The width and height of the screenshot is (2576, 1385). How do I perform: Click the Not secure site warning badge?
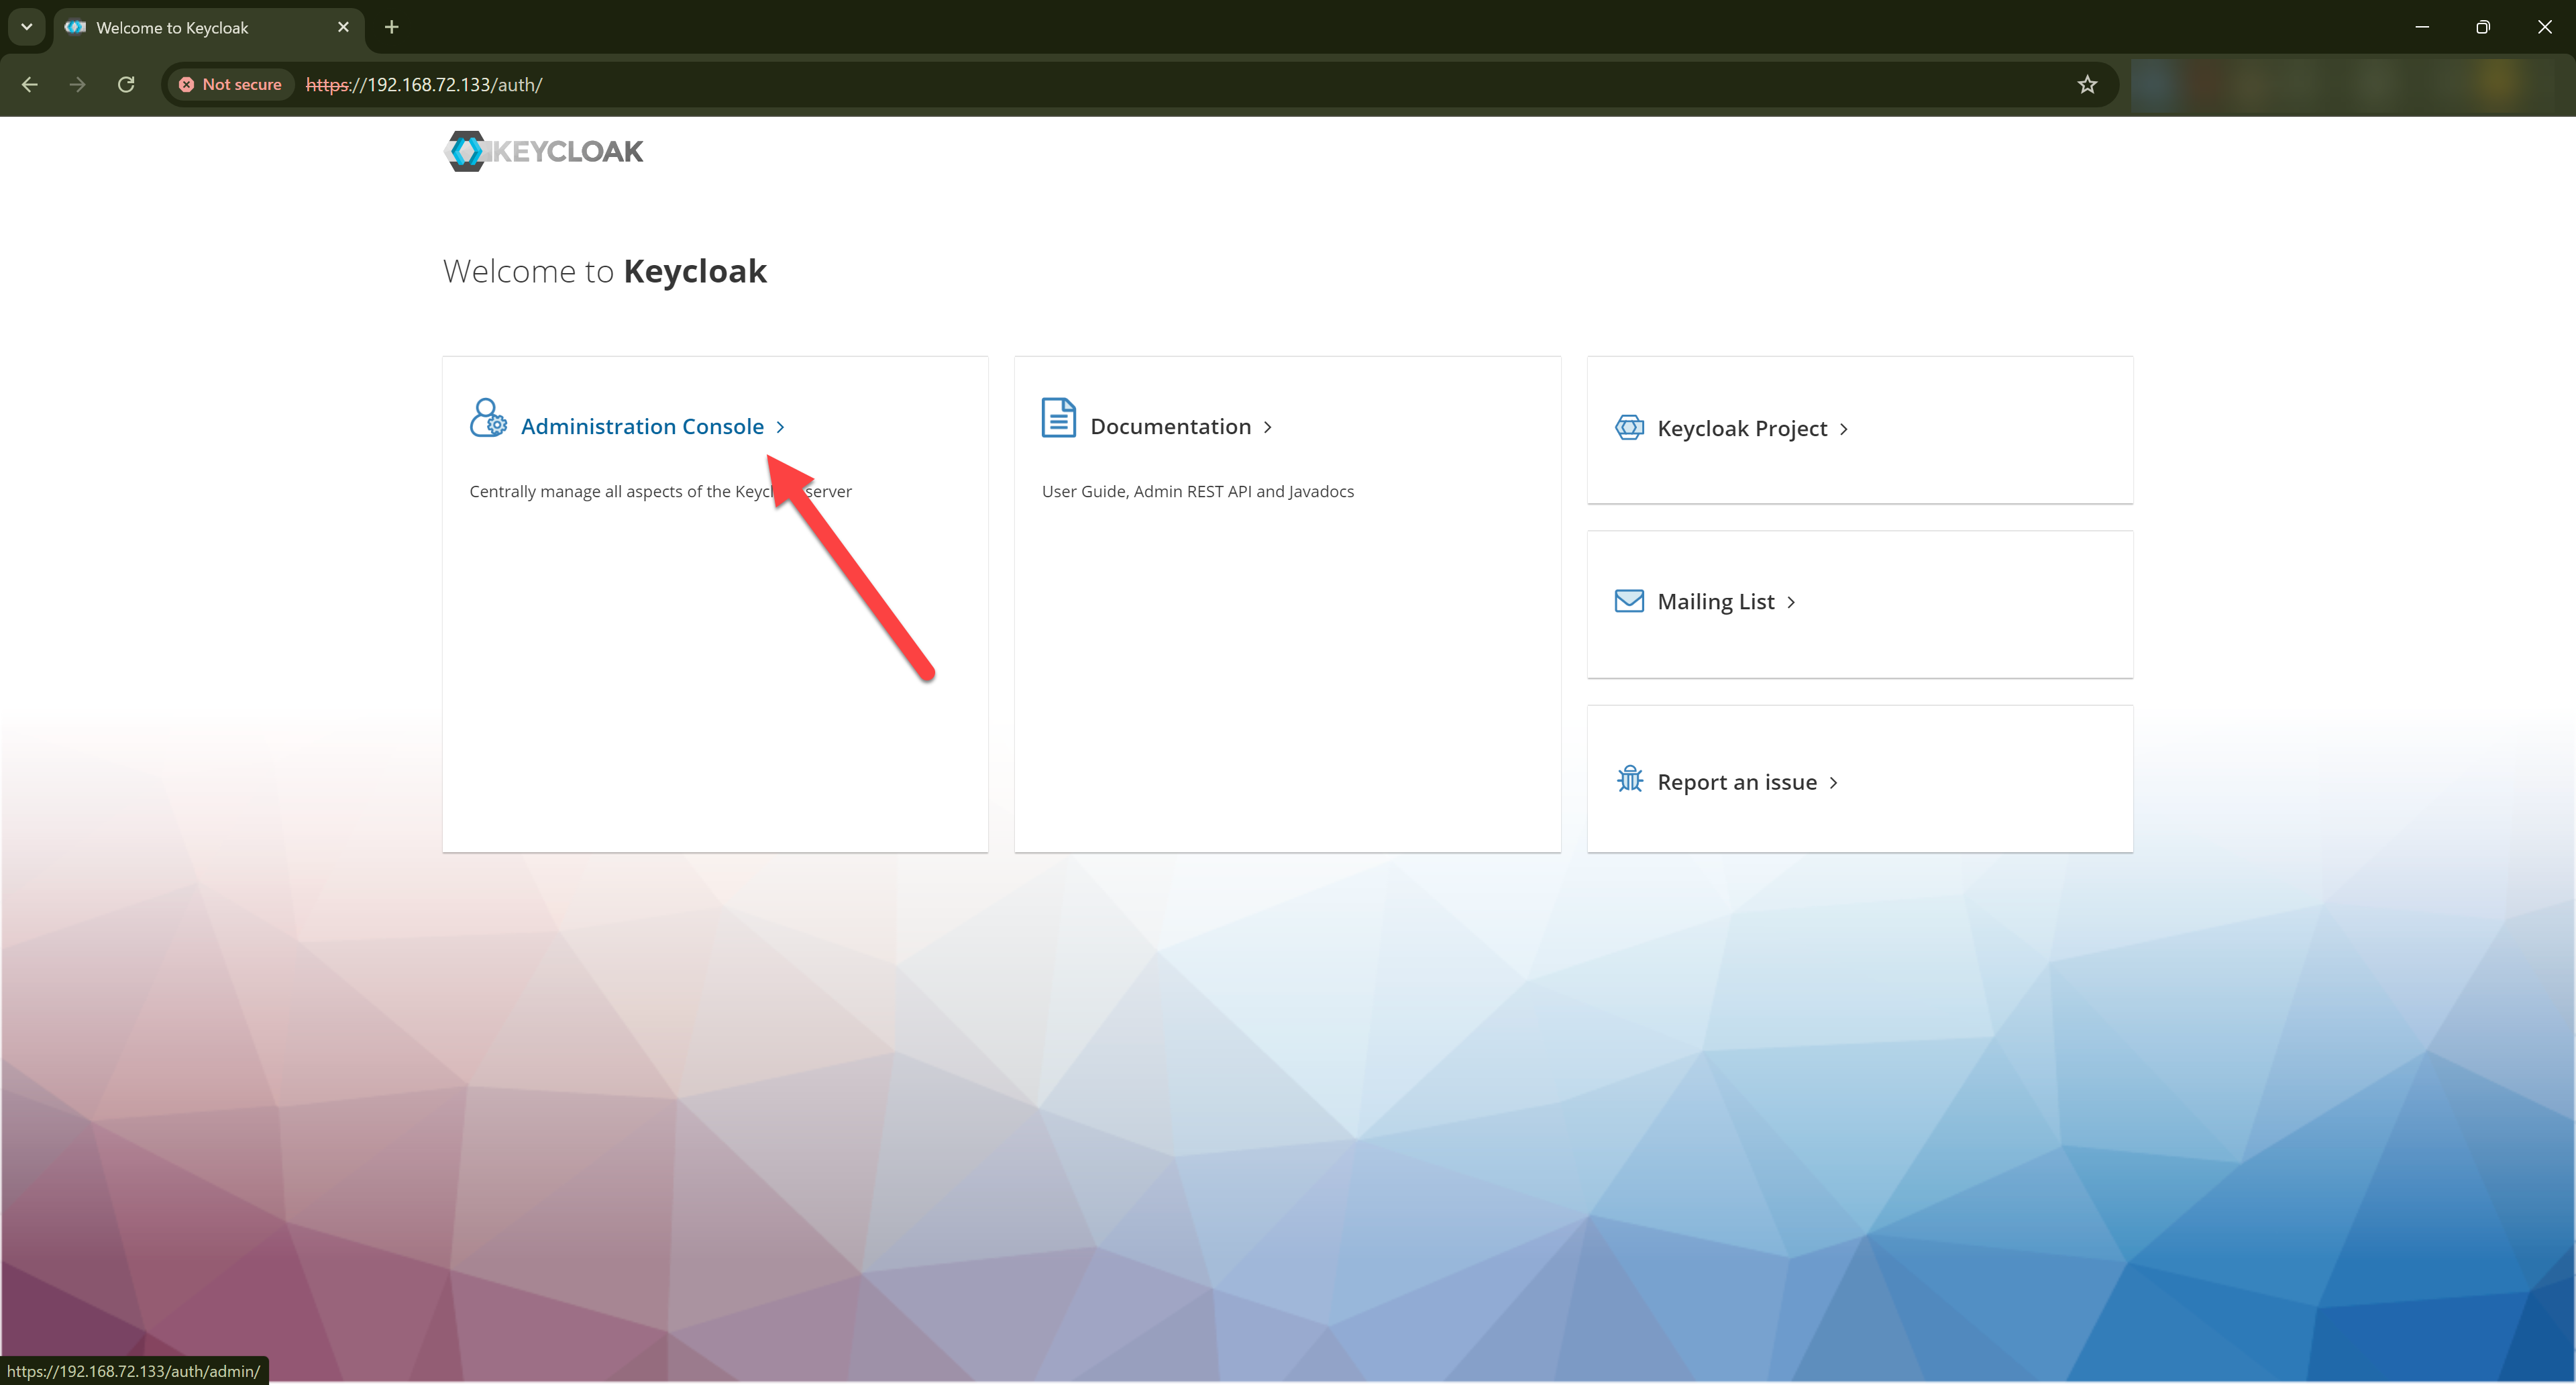click(x=231, y=85)
